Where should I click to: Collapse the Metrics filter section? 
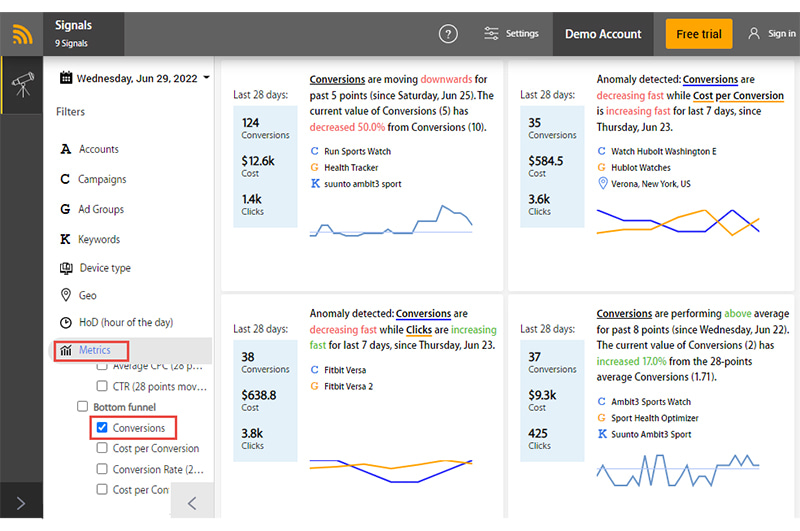pos(94,350)
